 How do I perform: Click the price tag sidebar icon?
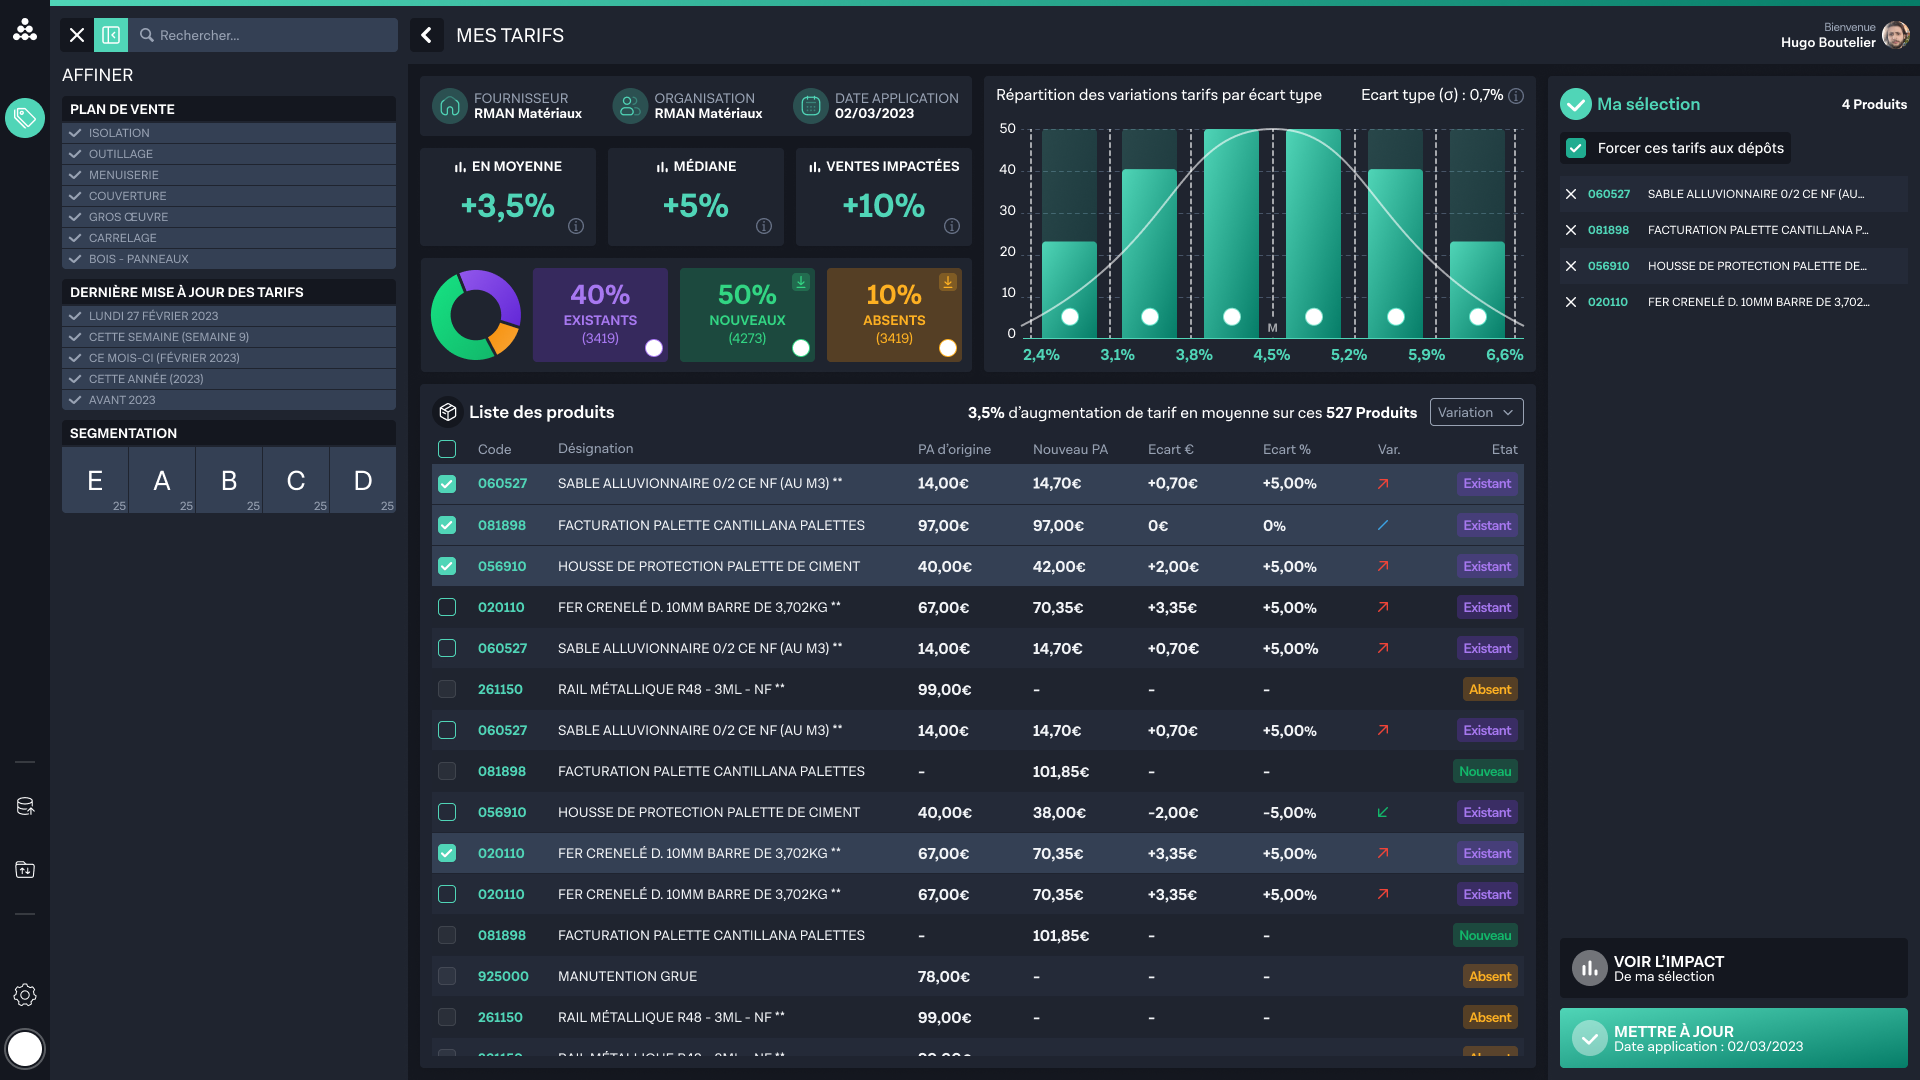pos(25,118)
